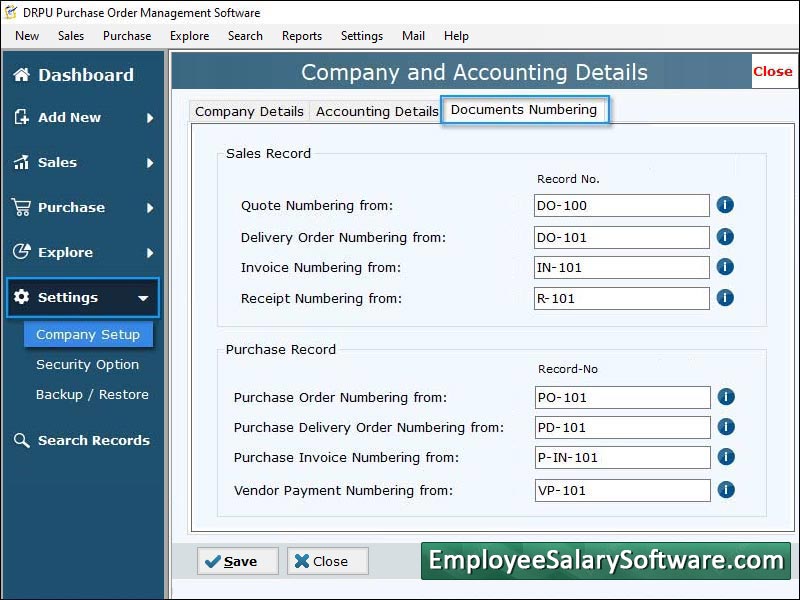Image resolution: width=800 pixels, height=600 pixels.
Task: Select the Add New icon in sidebar
Action: [x=22, y=118]
